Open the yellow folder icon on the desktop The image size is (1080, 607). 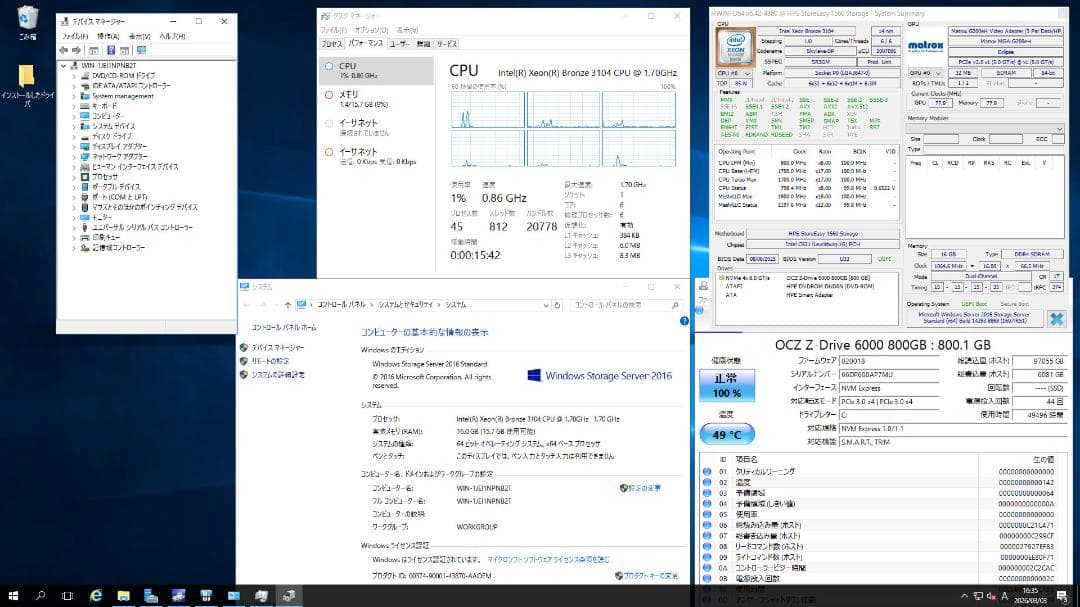(27, 84)
